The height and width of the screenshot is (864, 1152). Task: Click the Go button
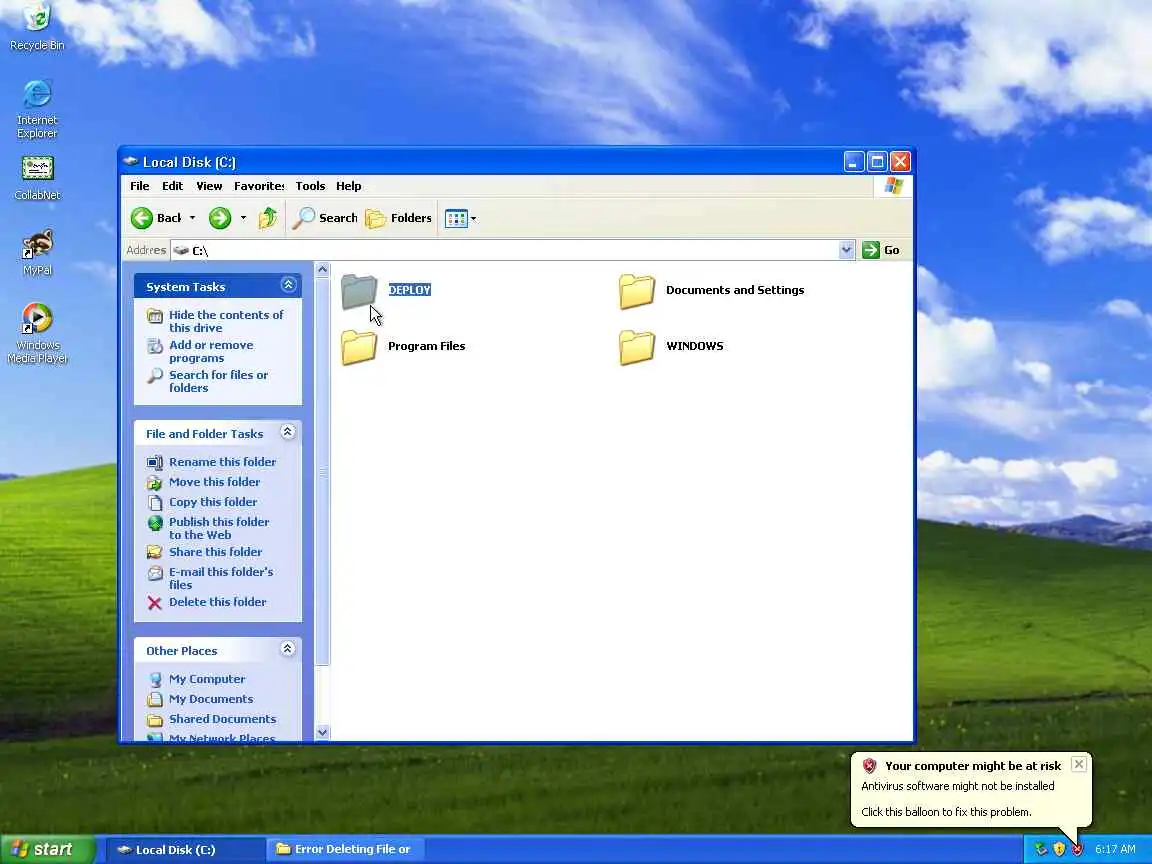[x=882, y=250]
